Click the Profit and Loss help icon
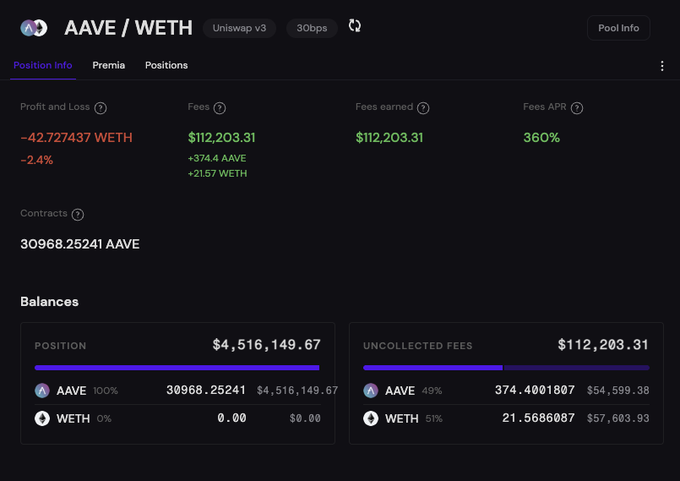 (x=101, y=108)
